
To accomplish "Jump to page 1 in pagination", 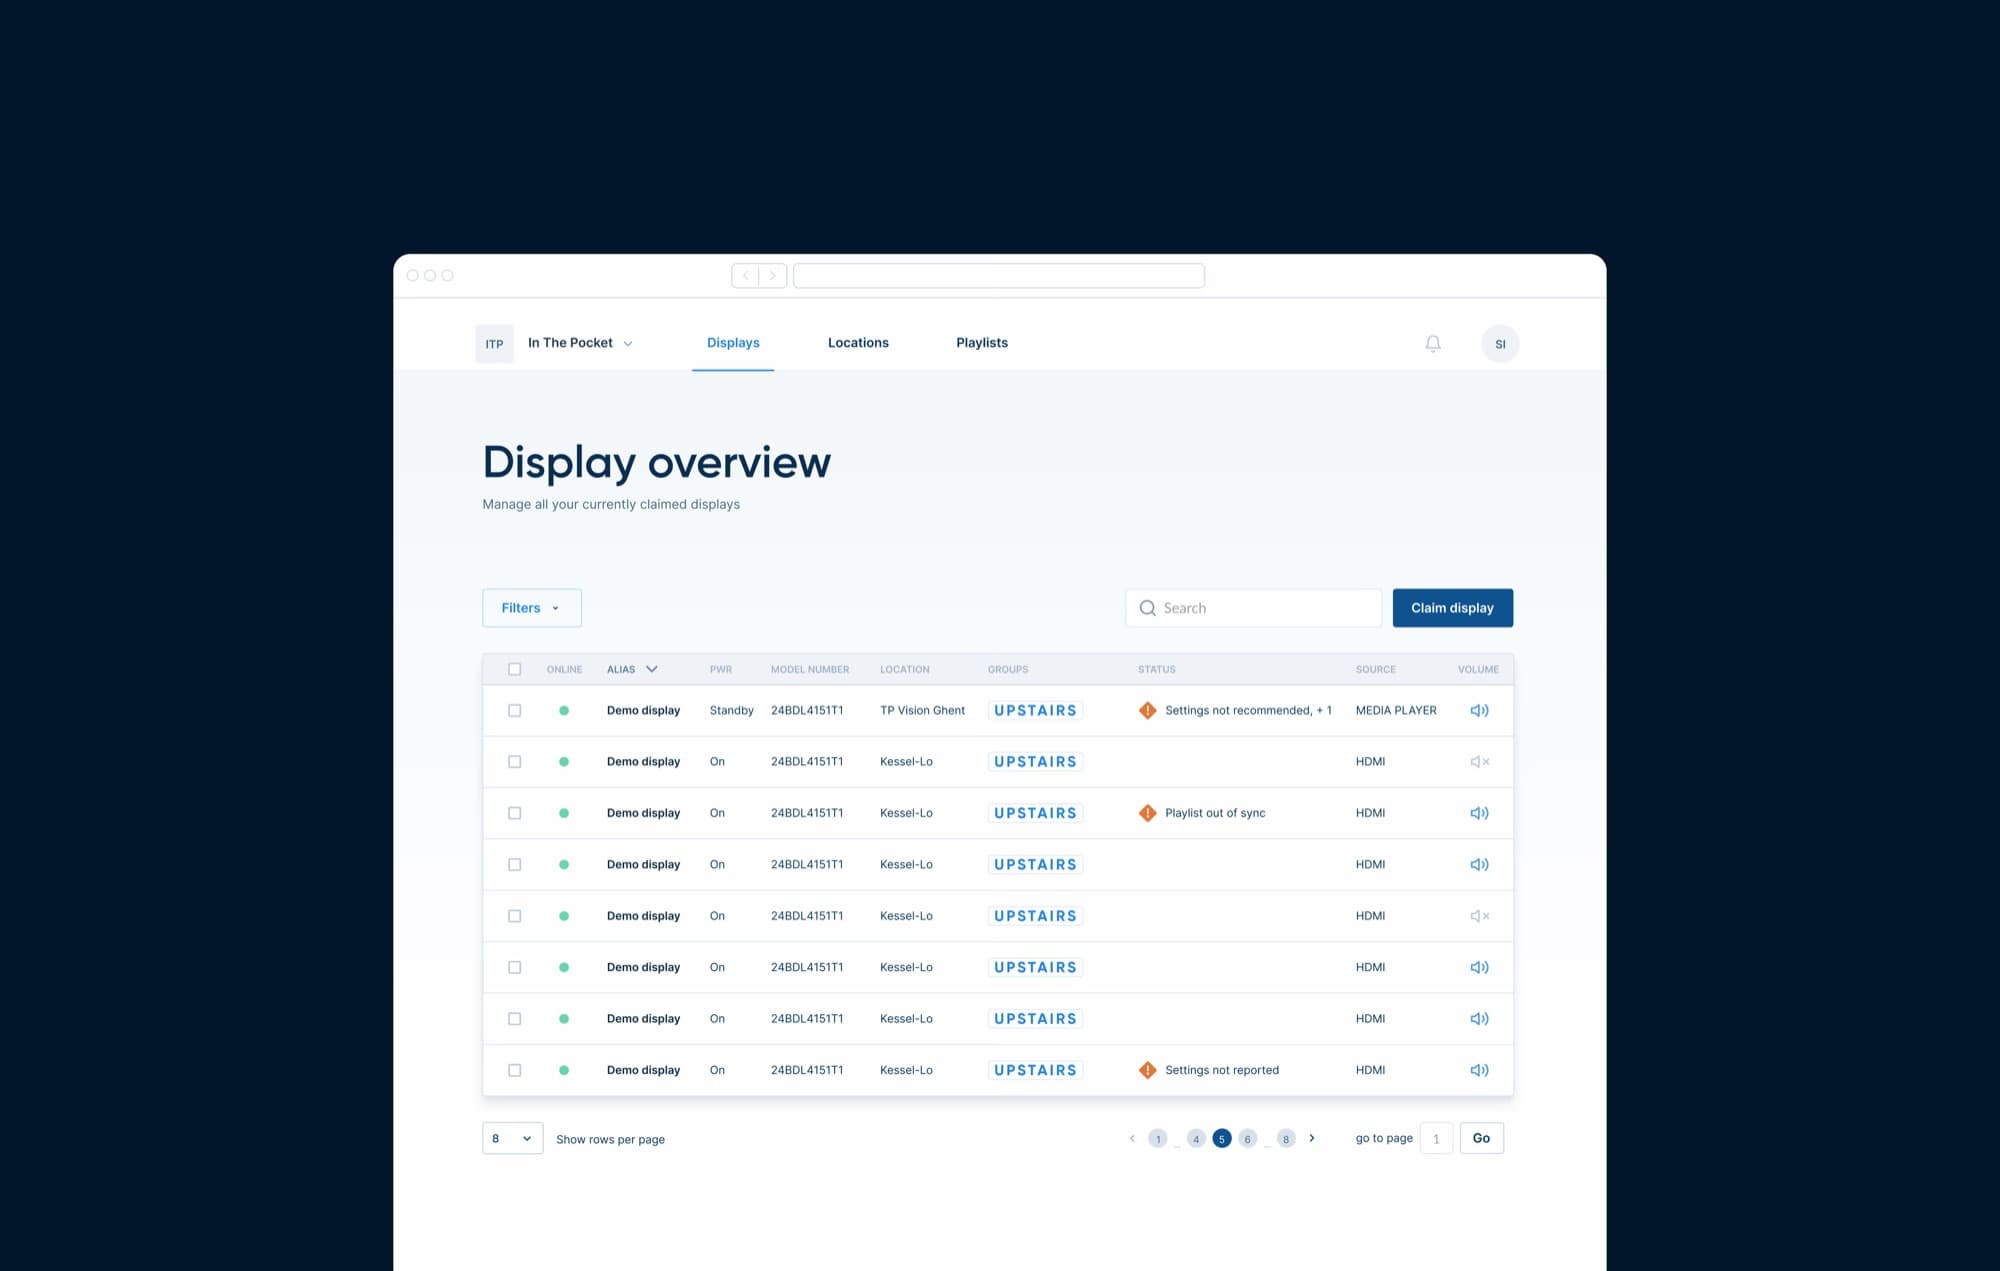I will coord(1158,1139).
